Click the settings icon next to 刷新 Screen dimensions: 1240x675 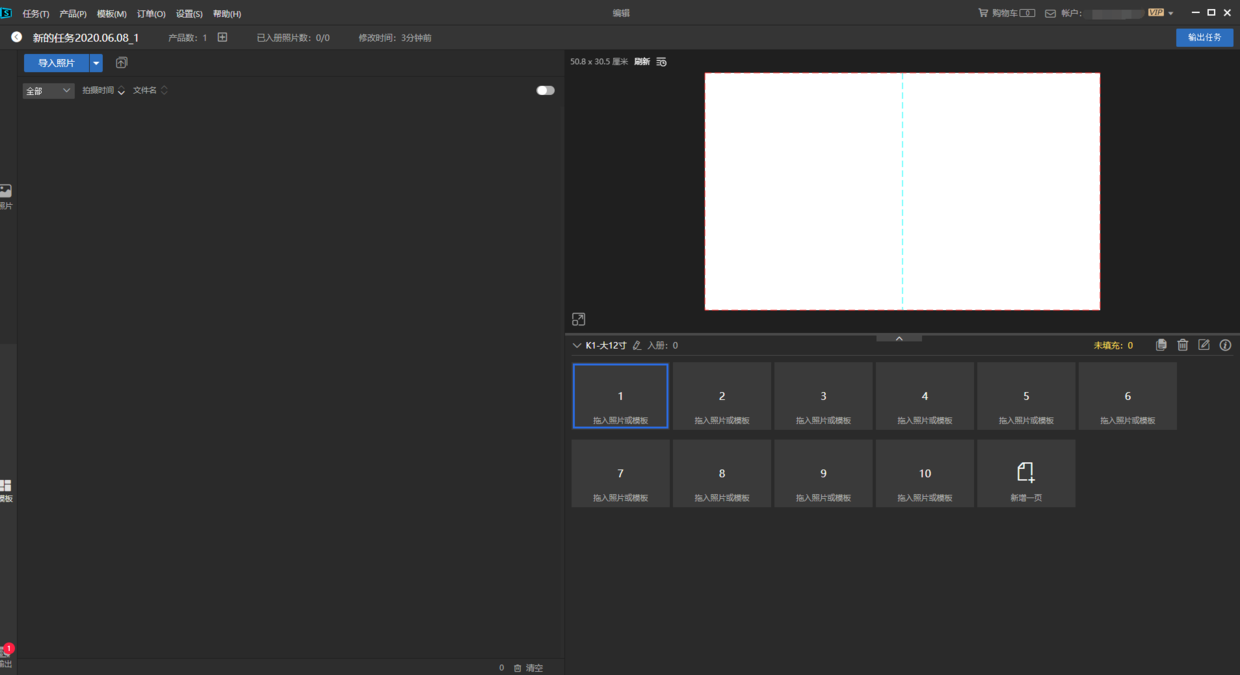click(x=661, y=62)
